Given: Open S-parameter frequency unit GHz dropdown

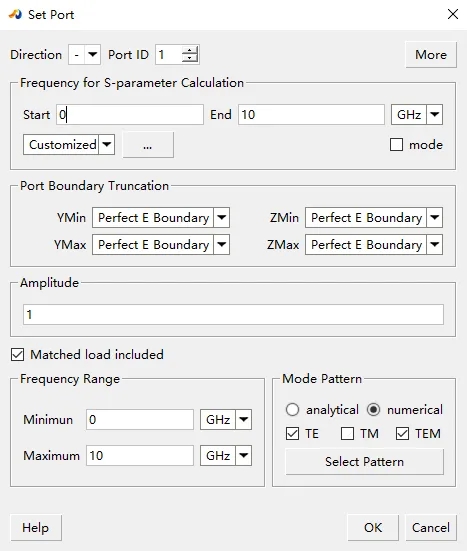Looking at the screenshot, I should pos(417,115).
